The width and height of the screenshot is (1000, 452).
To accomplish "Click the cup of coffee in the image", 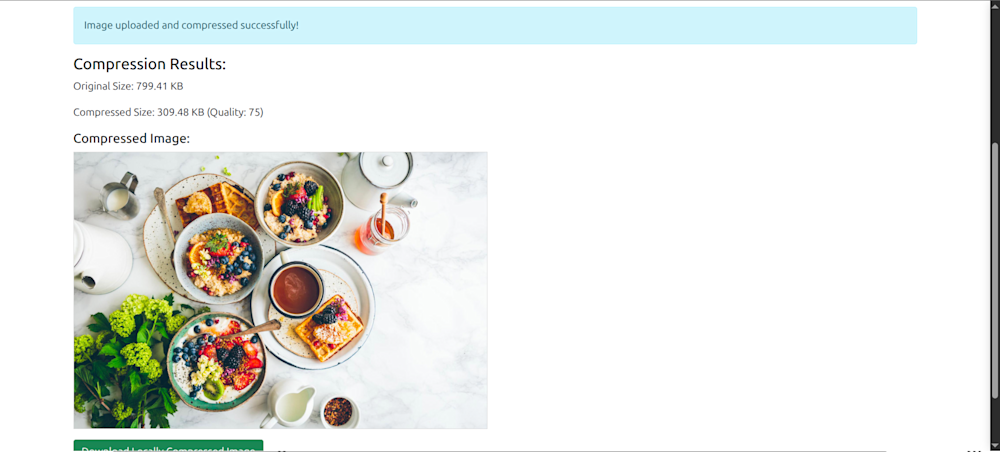I will (295, 289).
